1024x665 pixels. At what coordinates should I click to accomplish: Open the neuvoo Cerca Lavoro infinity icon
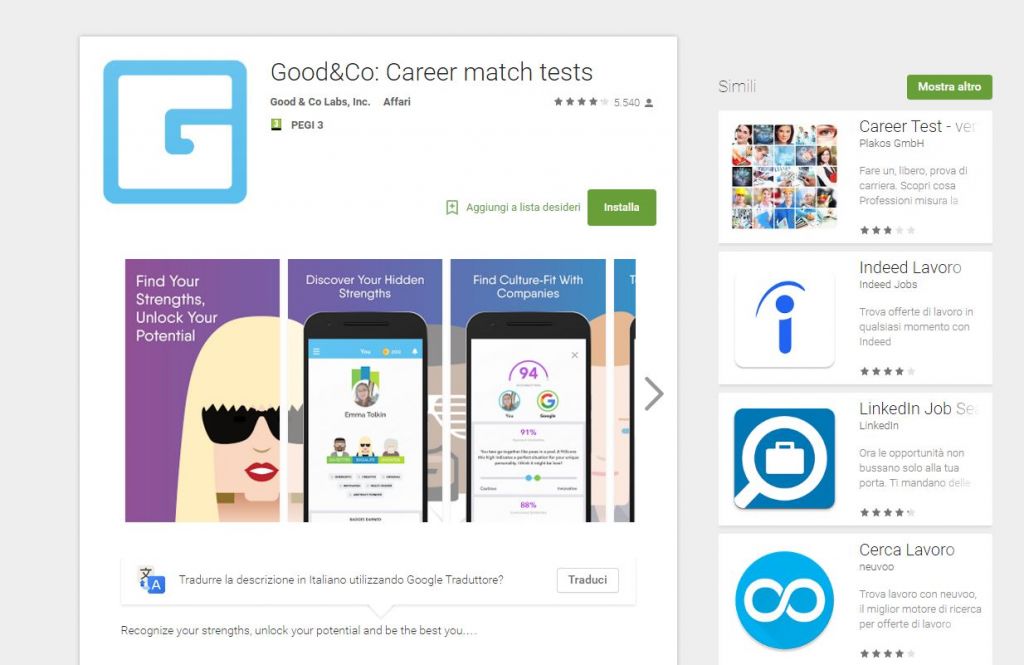coord(784,600)
